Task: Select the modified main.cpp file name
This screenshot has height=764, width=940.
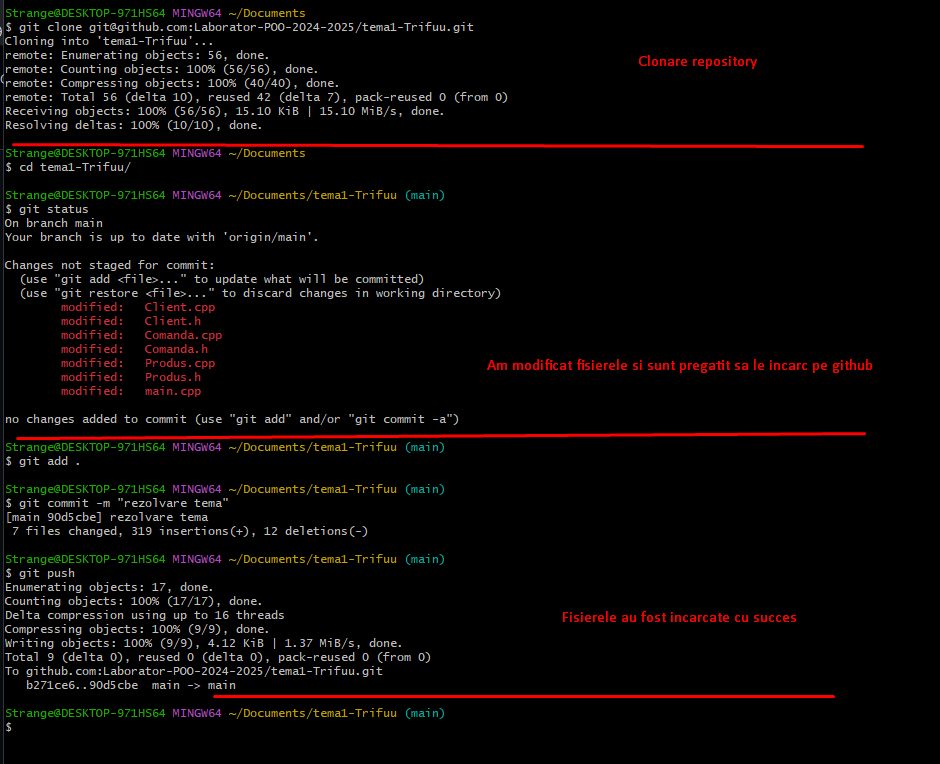Action: 172,391
